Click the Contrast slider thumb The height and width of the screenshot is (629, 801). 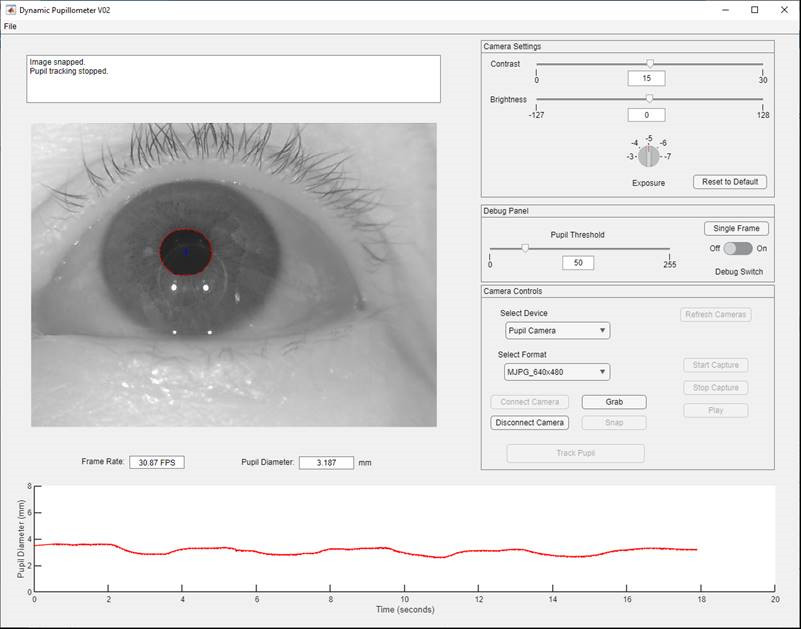650,64
